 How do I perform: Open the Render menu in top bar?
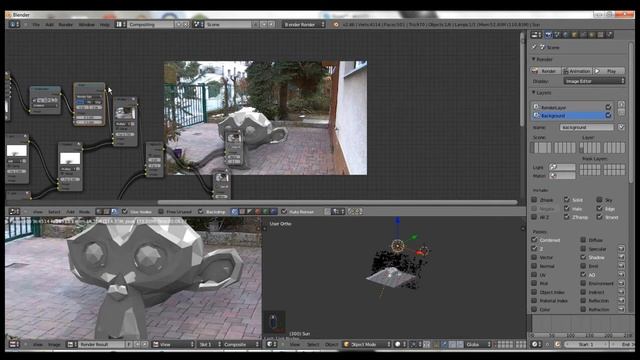(x=65, y=24)
